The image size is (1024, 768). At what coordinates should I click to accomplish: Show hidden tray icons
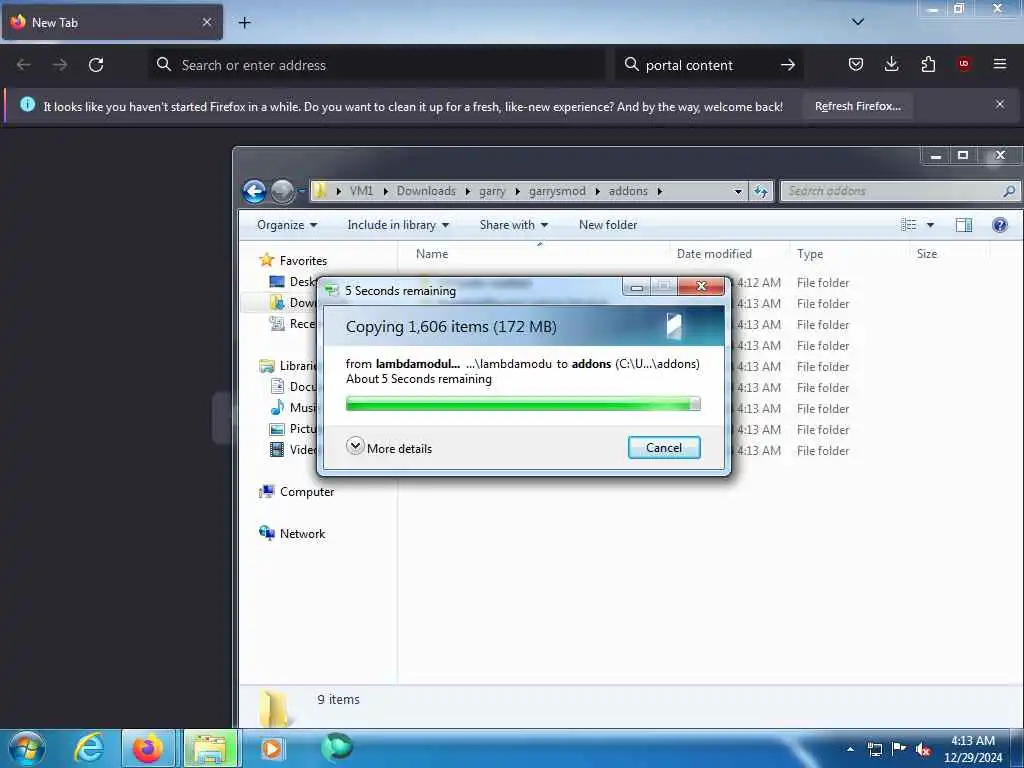850,749
